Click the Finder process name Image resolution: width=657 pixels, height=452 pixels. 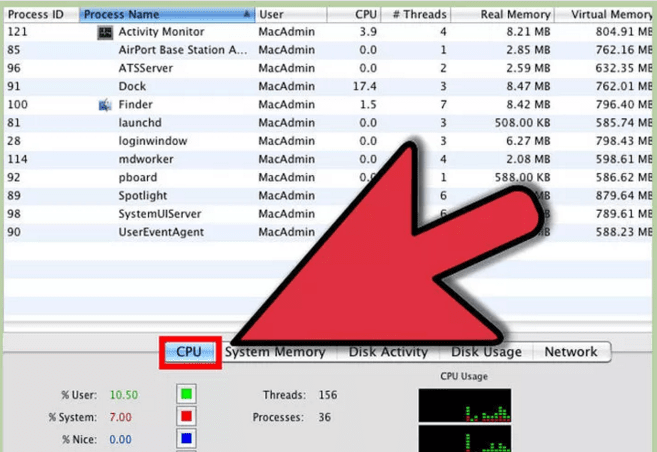pyautogui.click(x=135, y=105)
